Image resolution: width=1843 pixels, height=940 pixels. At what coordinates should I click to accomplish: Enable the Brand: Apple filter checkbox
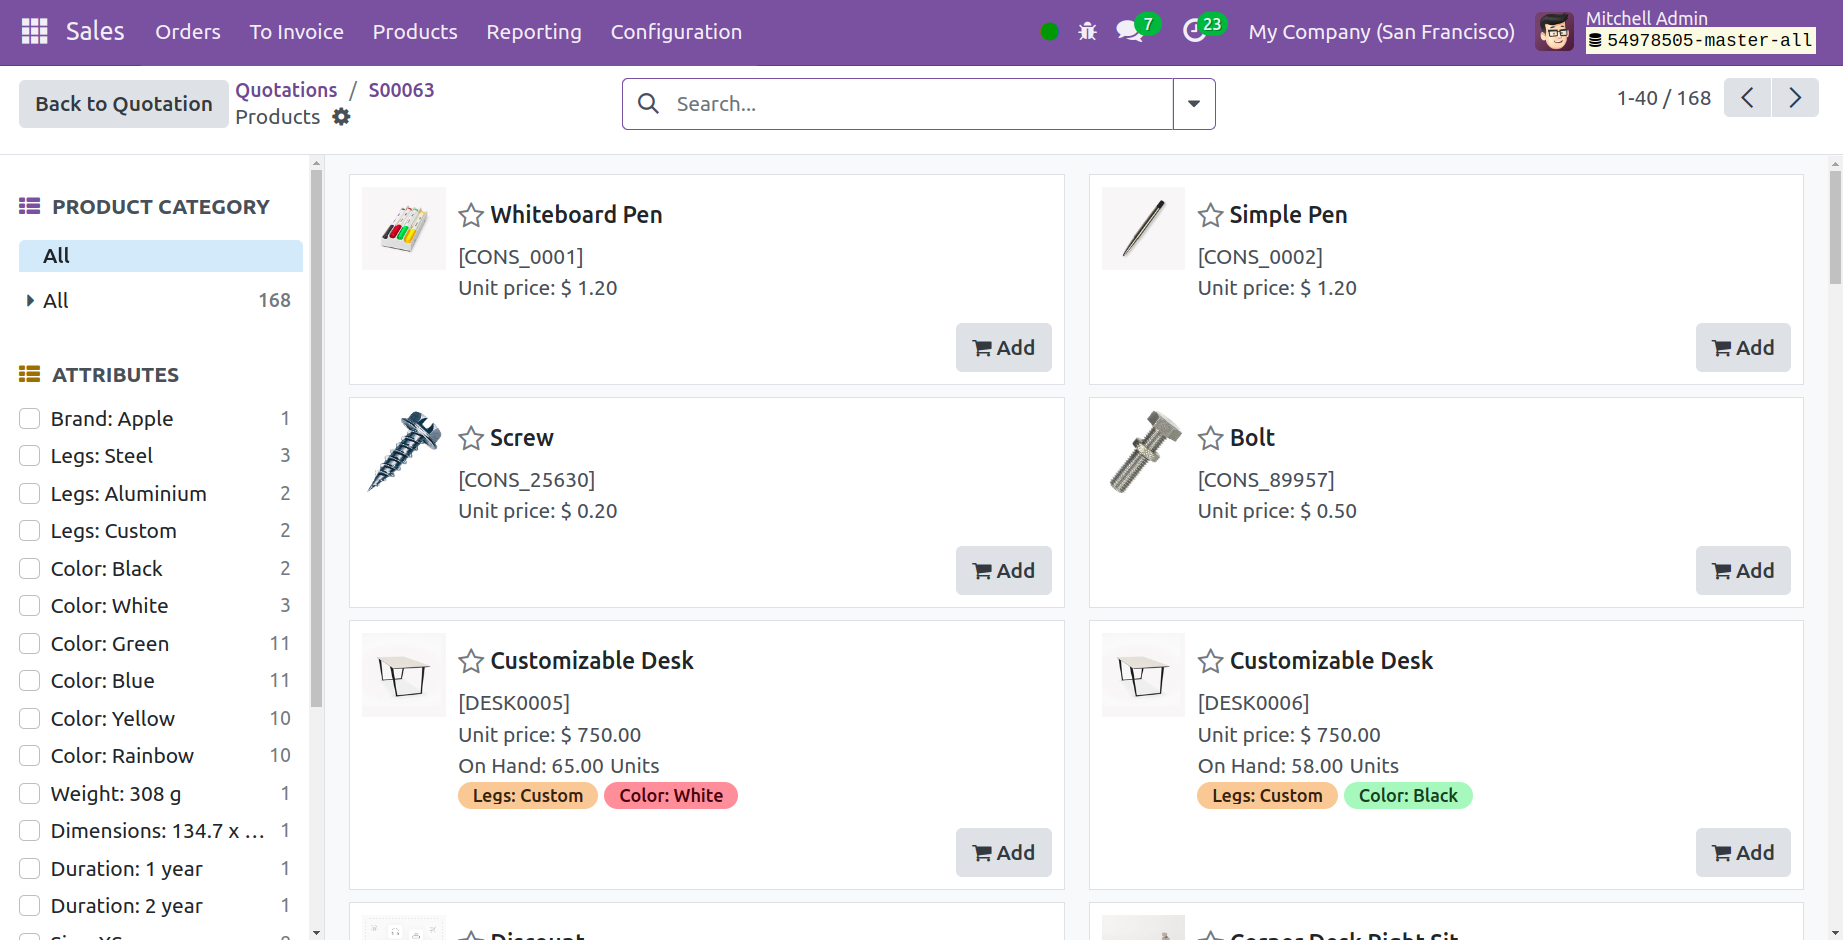point(30,419)
